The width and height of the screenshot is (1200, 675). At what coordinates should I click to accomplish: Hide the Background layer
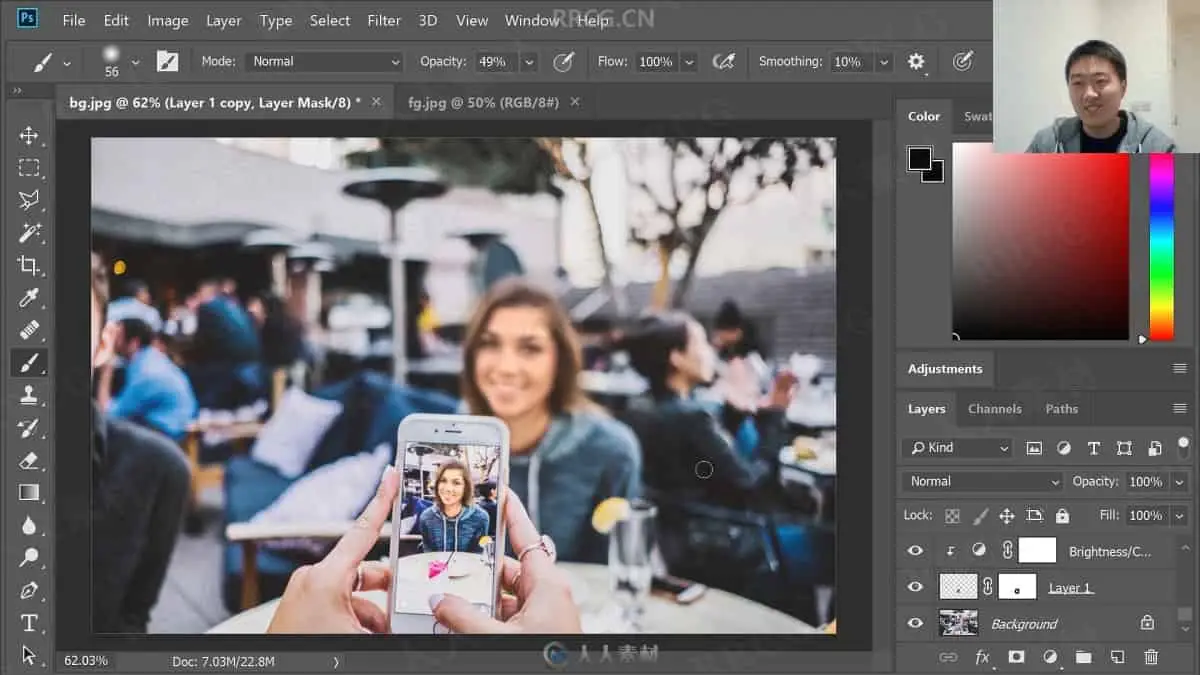click(x=915, y=623)
